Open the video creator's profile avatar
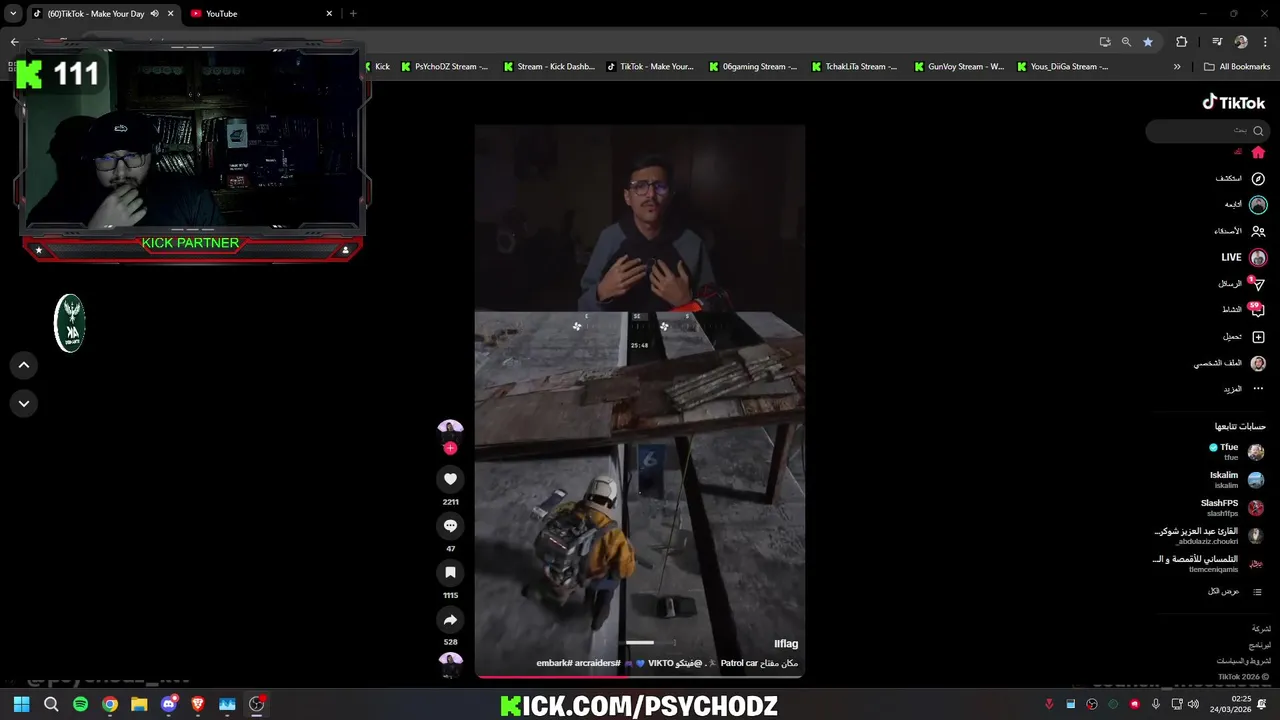The height and width of the screenshot is (720, 1280). (x=450, y=432)
